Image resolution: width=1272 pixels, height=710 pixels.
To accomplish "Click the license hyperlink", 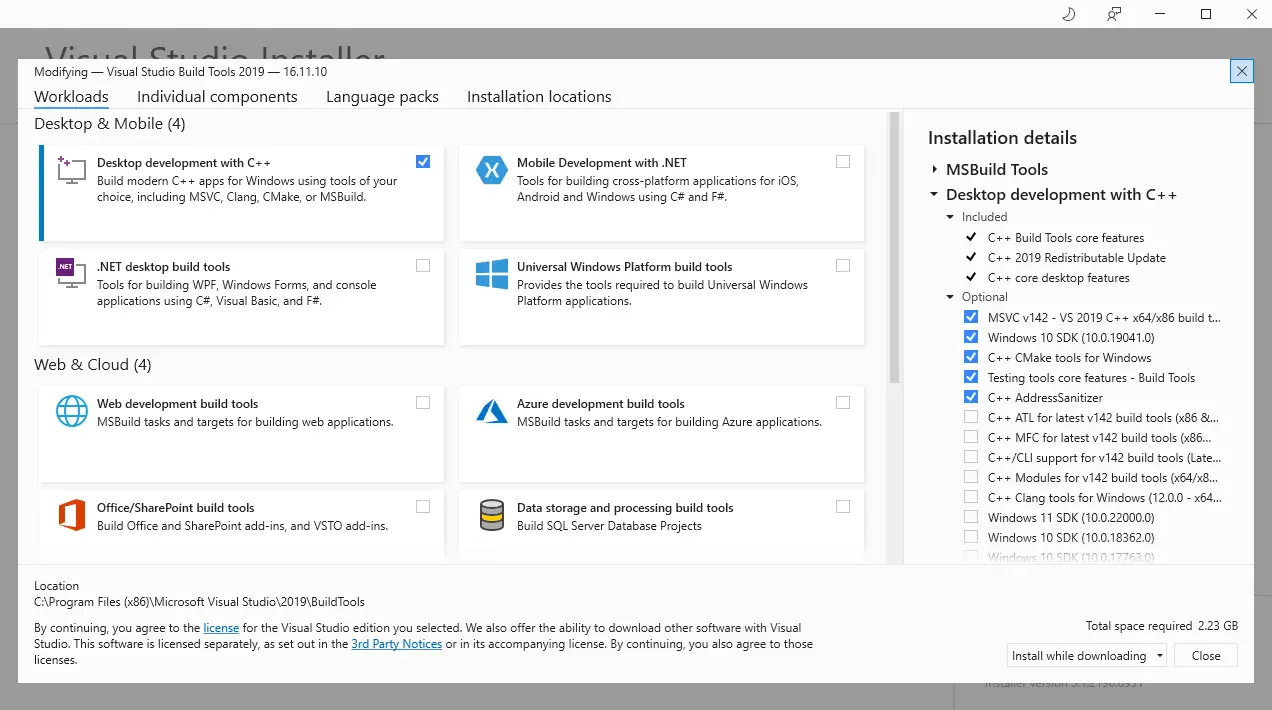I will pos(221,627).
